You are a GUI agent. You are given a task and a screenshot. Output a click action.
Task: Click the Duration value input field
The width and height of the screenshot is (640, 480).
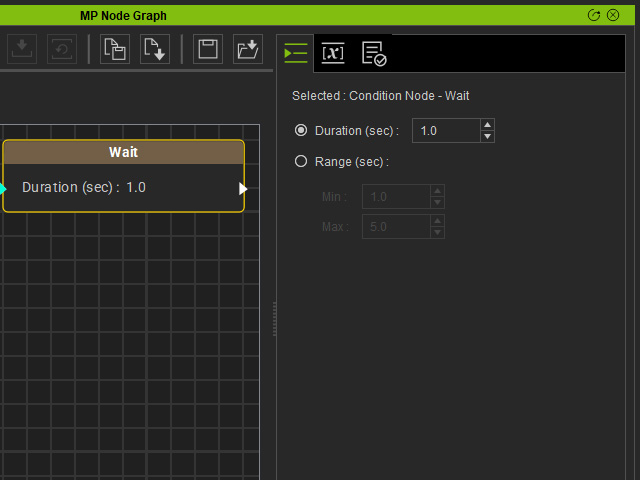click(x=446, y=131)
